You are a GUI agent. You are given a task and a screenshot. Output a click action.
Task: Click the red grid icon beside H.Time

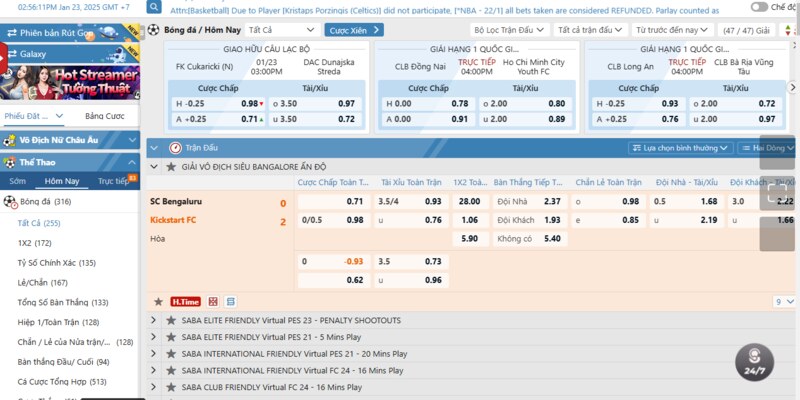tap(212, 301)
